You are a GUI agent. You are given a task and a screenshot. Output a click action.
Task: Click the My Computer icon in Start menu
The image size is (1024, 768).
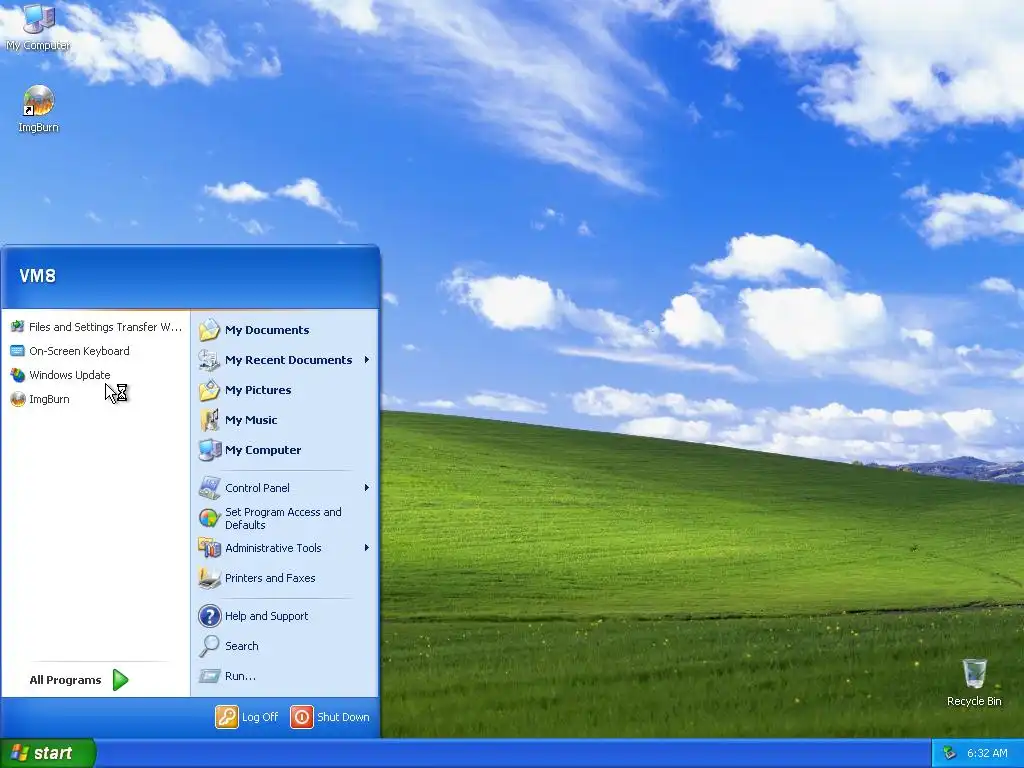[x=210, y=450]
